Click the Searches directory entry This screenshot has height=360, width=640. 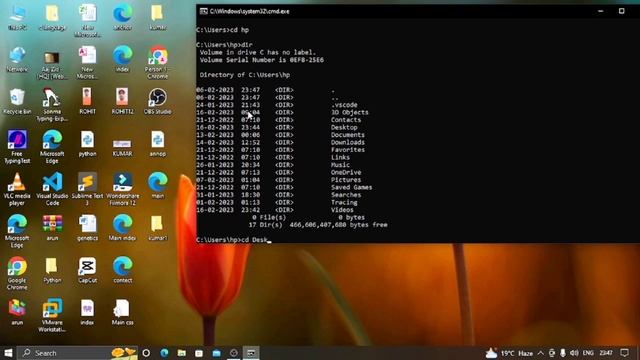click(x=346, y=195)
